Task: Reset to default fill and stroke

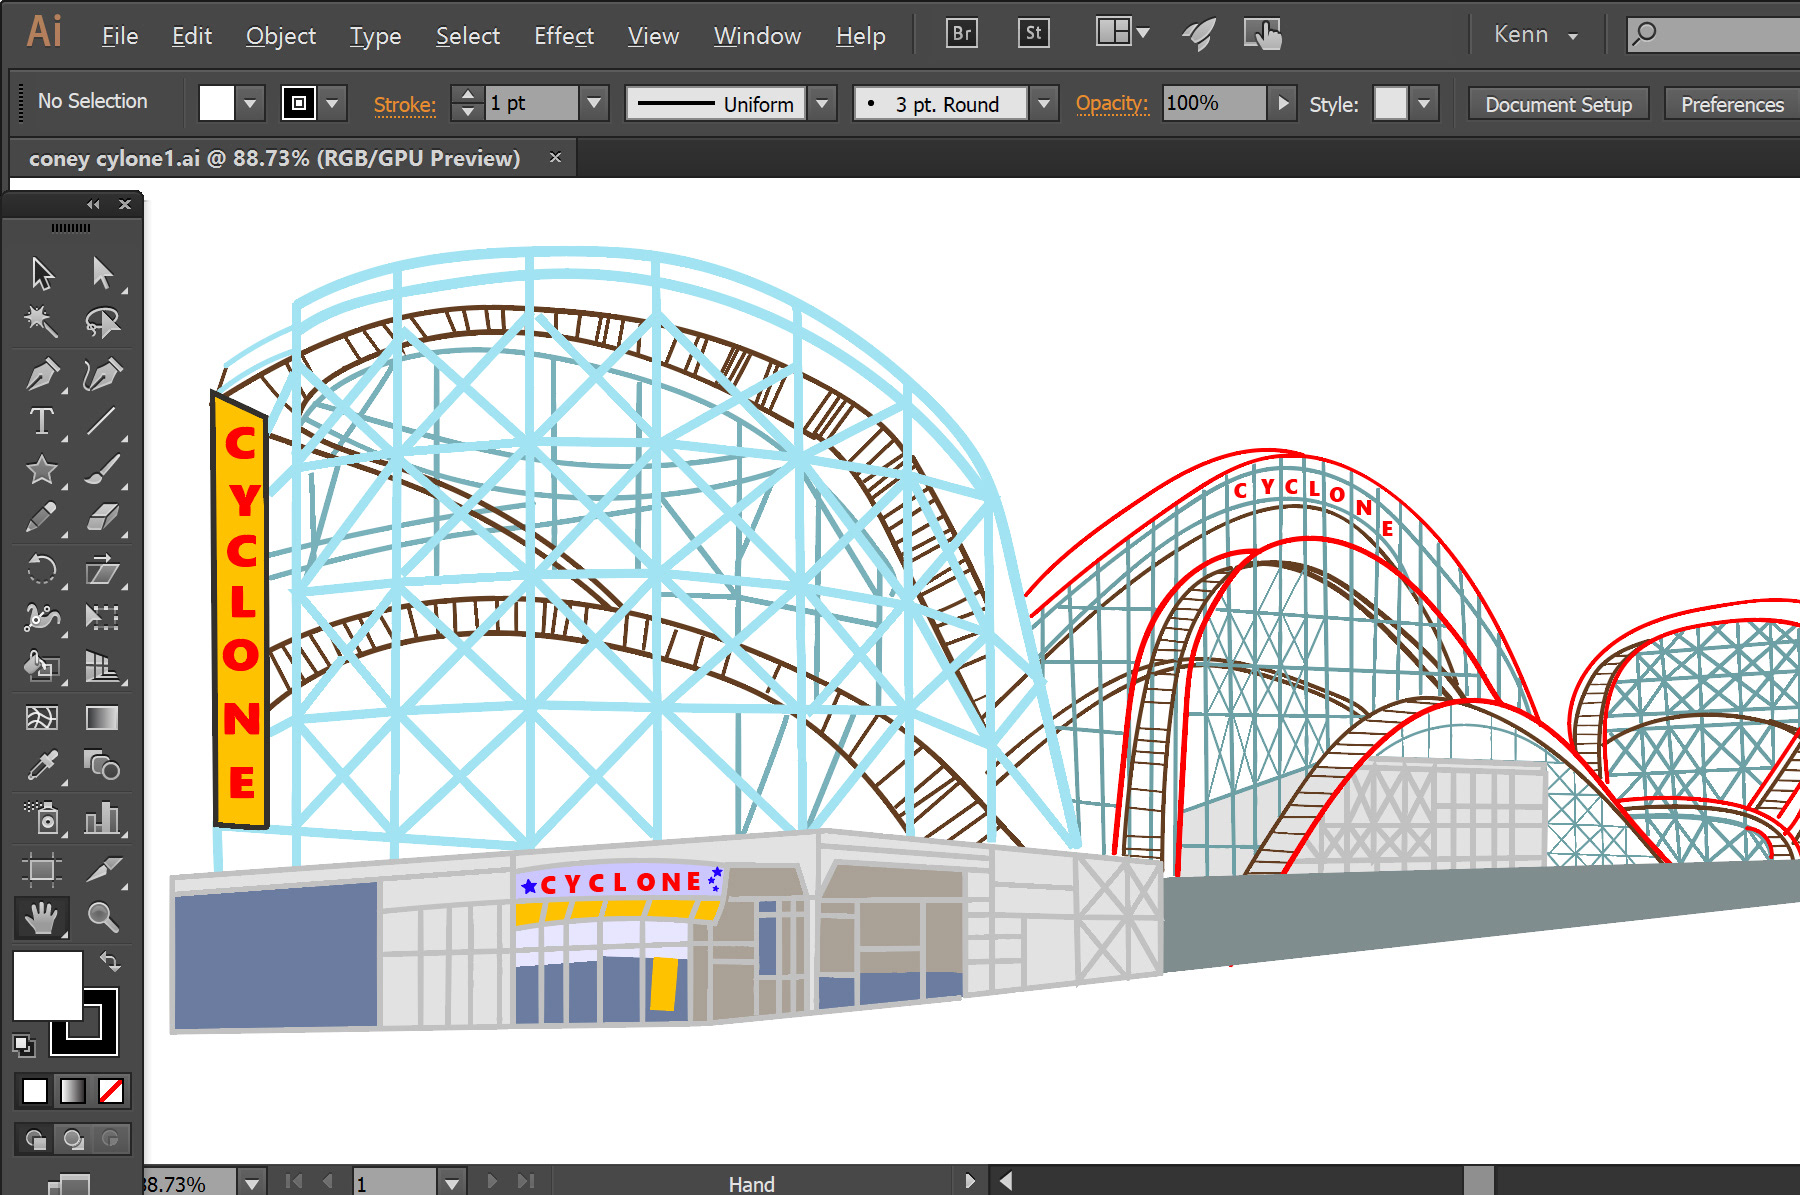Action: 23,1046
